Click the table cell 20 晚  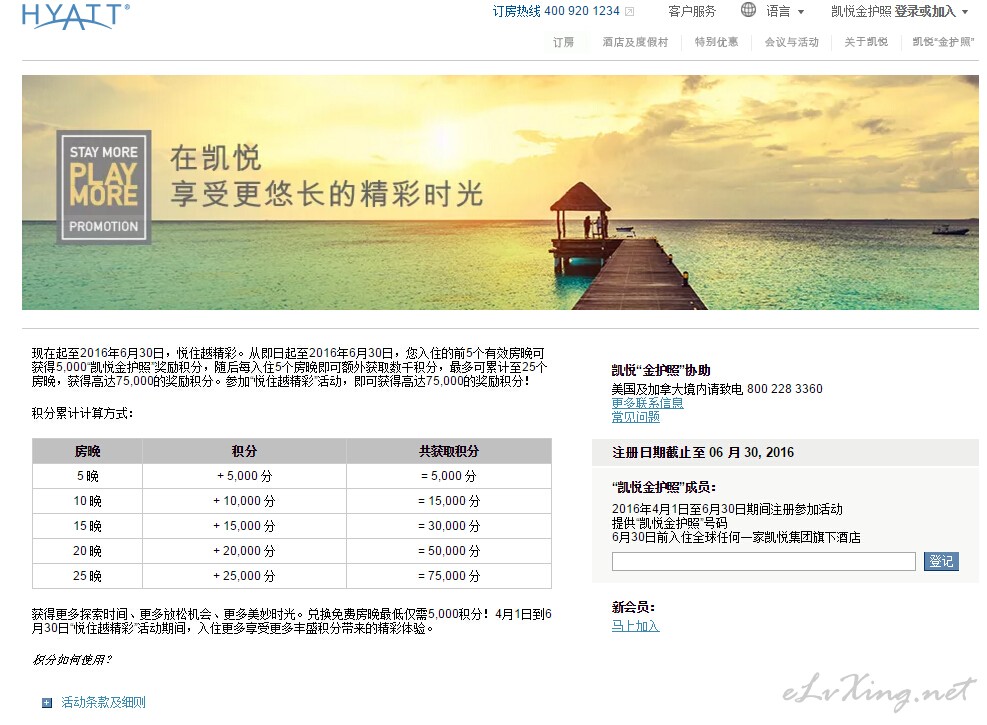click(x=87, y=551)
